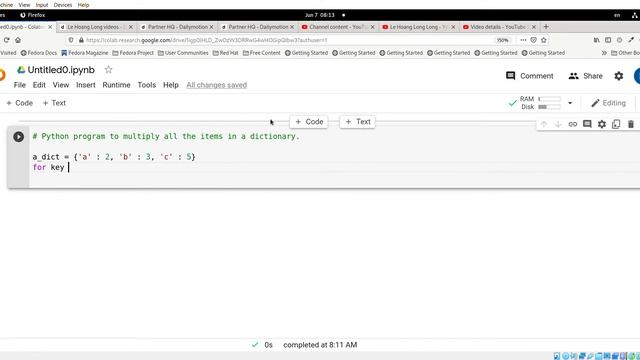Mirror cell in tab icon
640x360 pixels.
pos(616,124)
